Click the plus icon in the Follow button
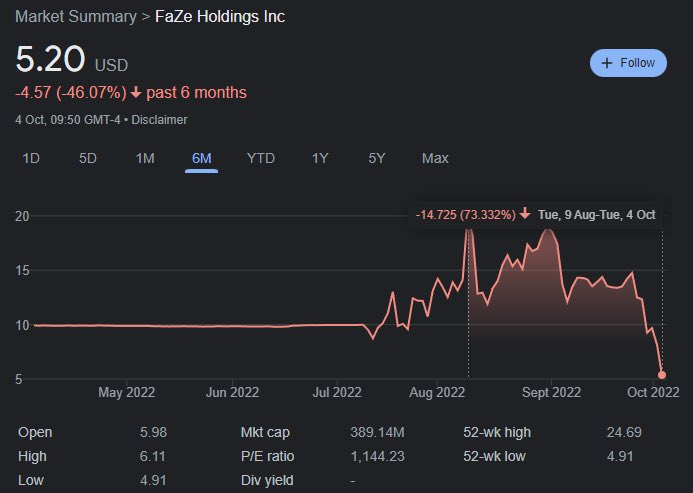Image resolution: width=693 pixels, height=493 pixels. (x=607, y=63)
